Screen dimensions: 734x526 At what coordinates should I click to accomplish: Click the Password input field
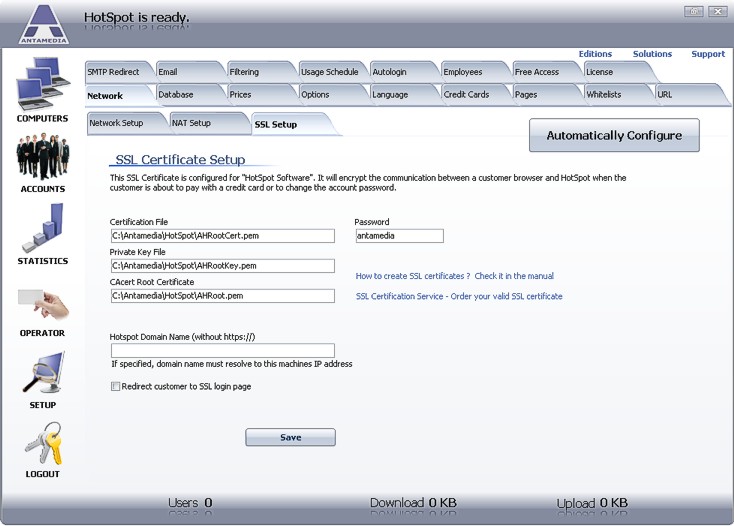(x=399, y=235)
